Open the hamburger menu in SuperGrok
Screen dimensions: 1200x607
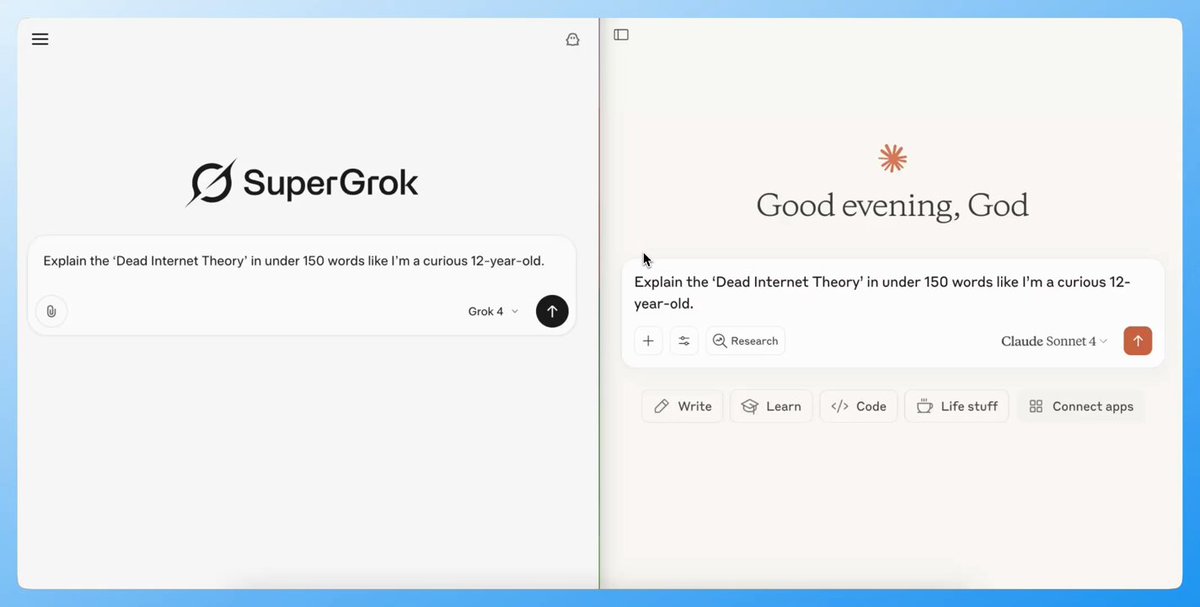pyautogui.click(x=40, y=39)
